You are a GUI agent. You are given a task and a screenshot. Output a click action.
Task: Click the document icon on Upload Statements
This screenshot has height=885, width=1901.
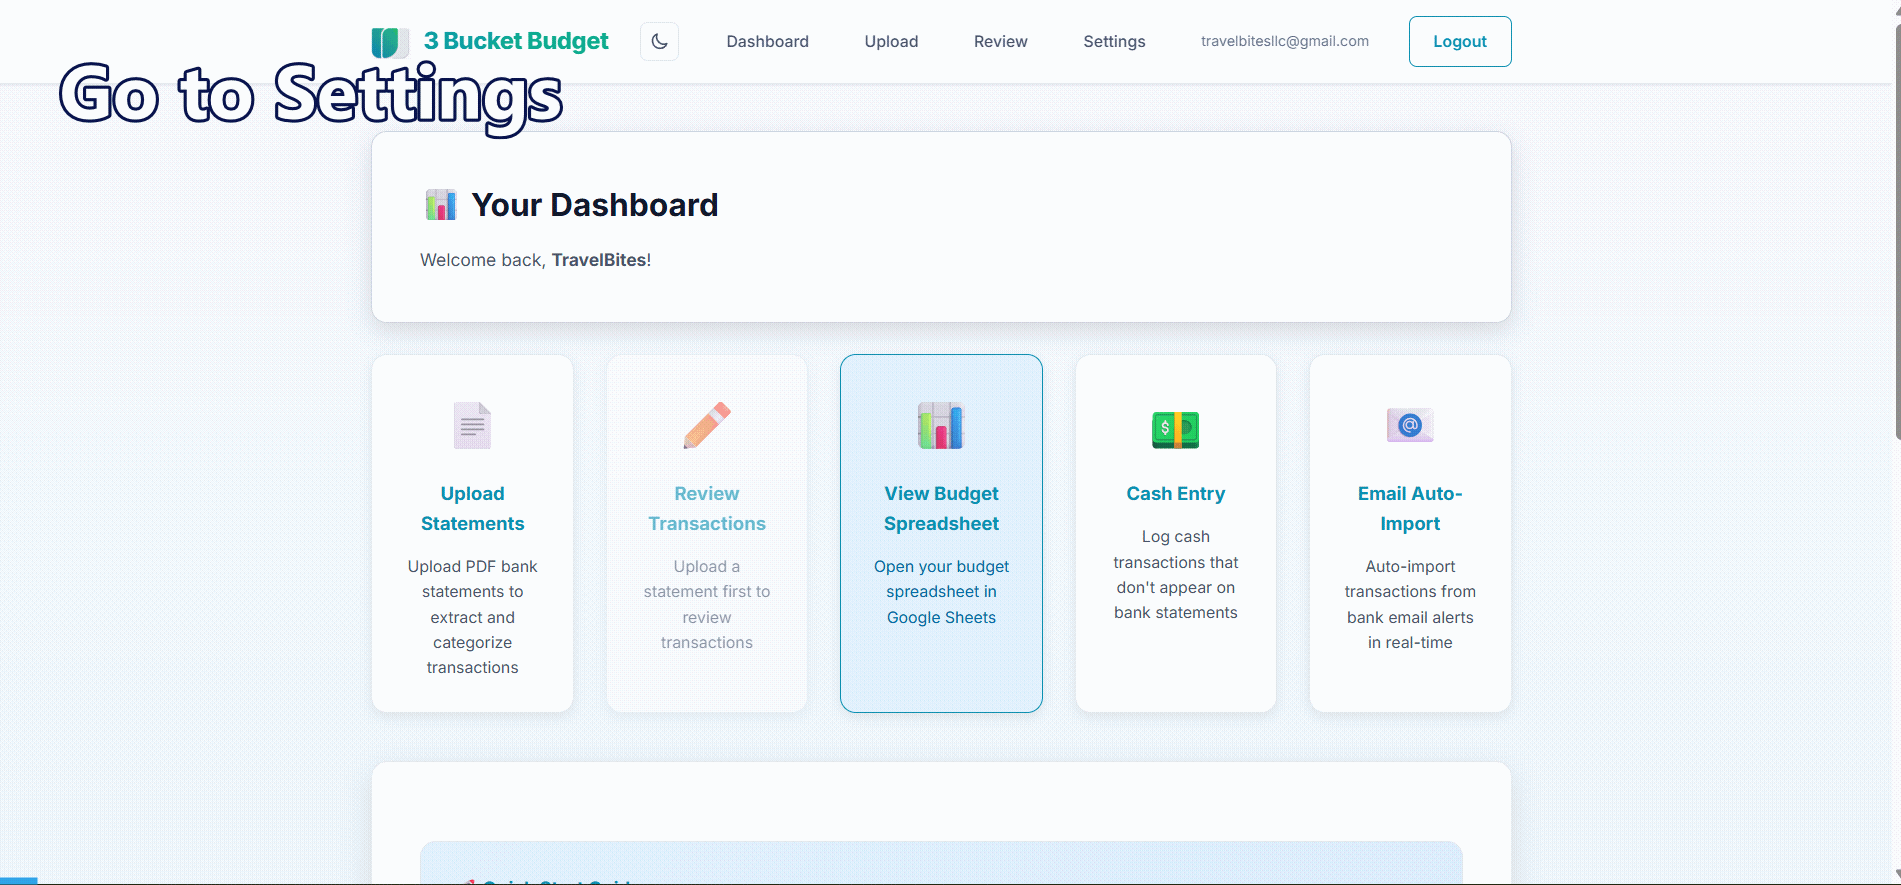tap(472, 426)
